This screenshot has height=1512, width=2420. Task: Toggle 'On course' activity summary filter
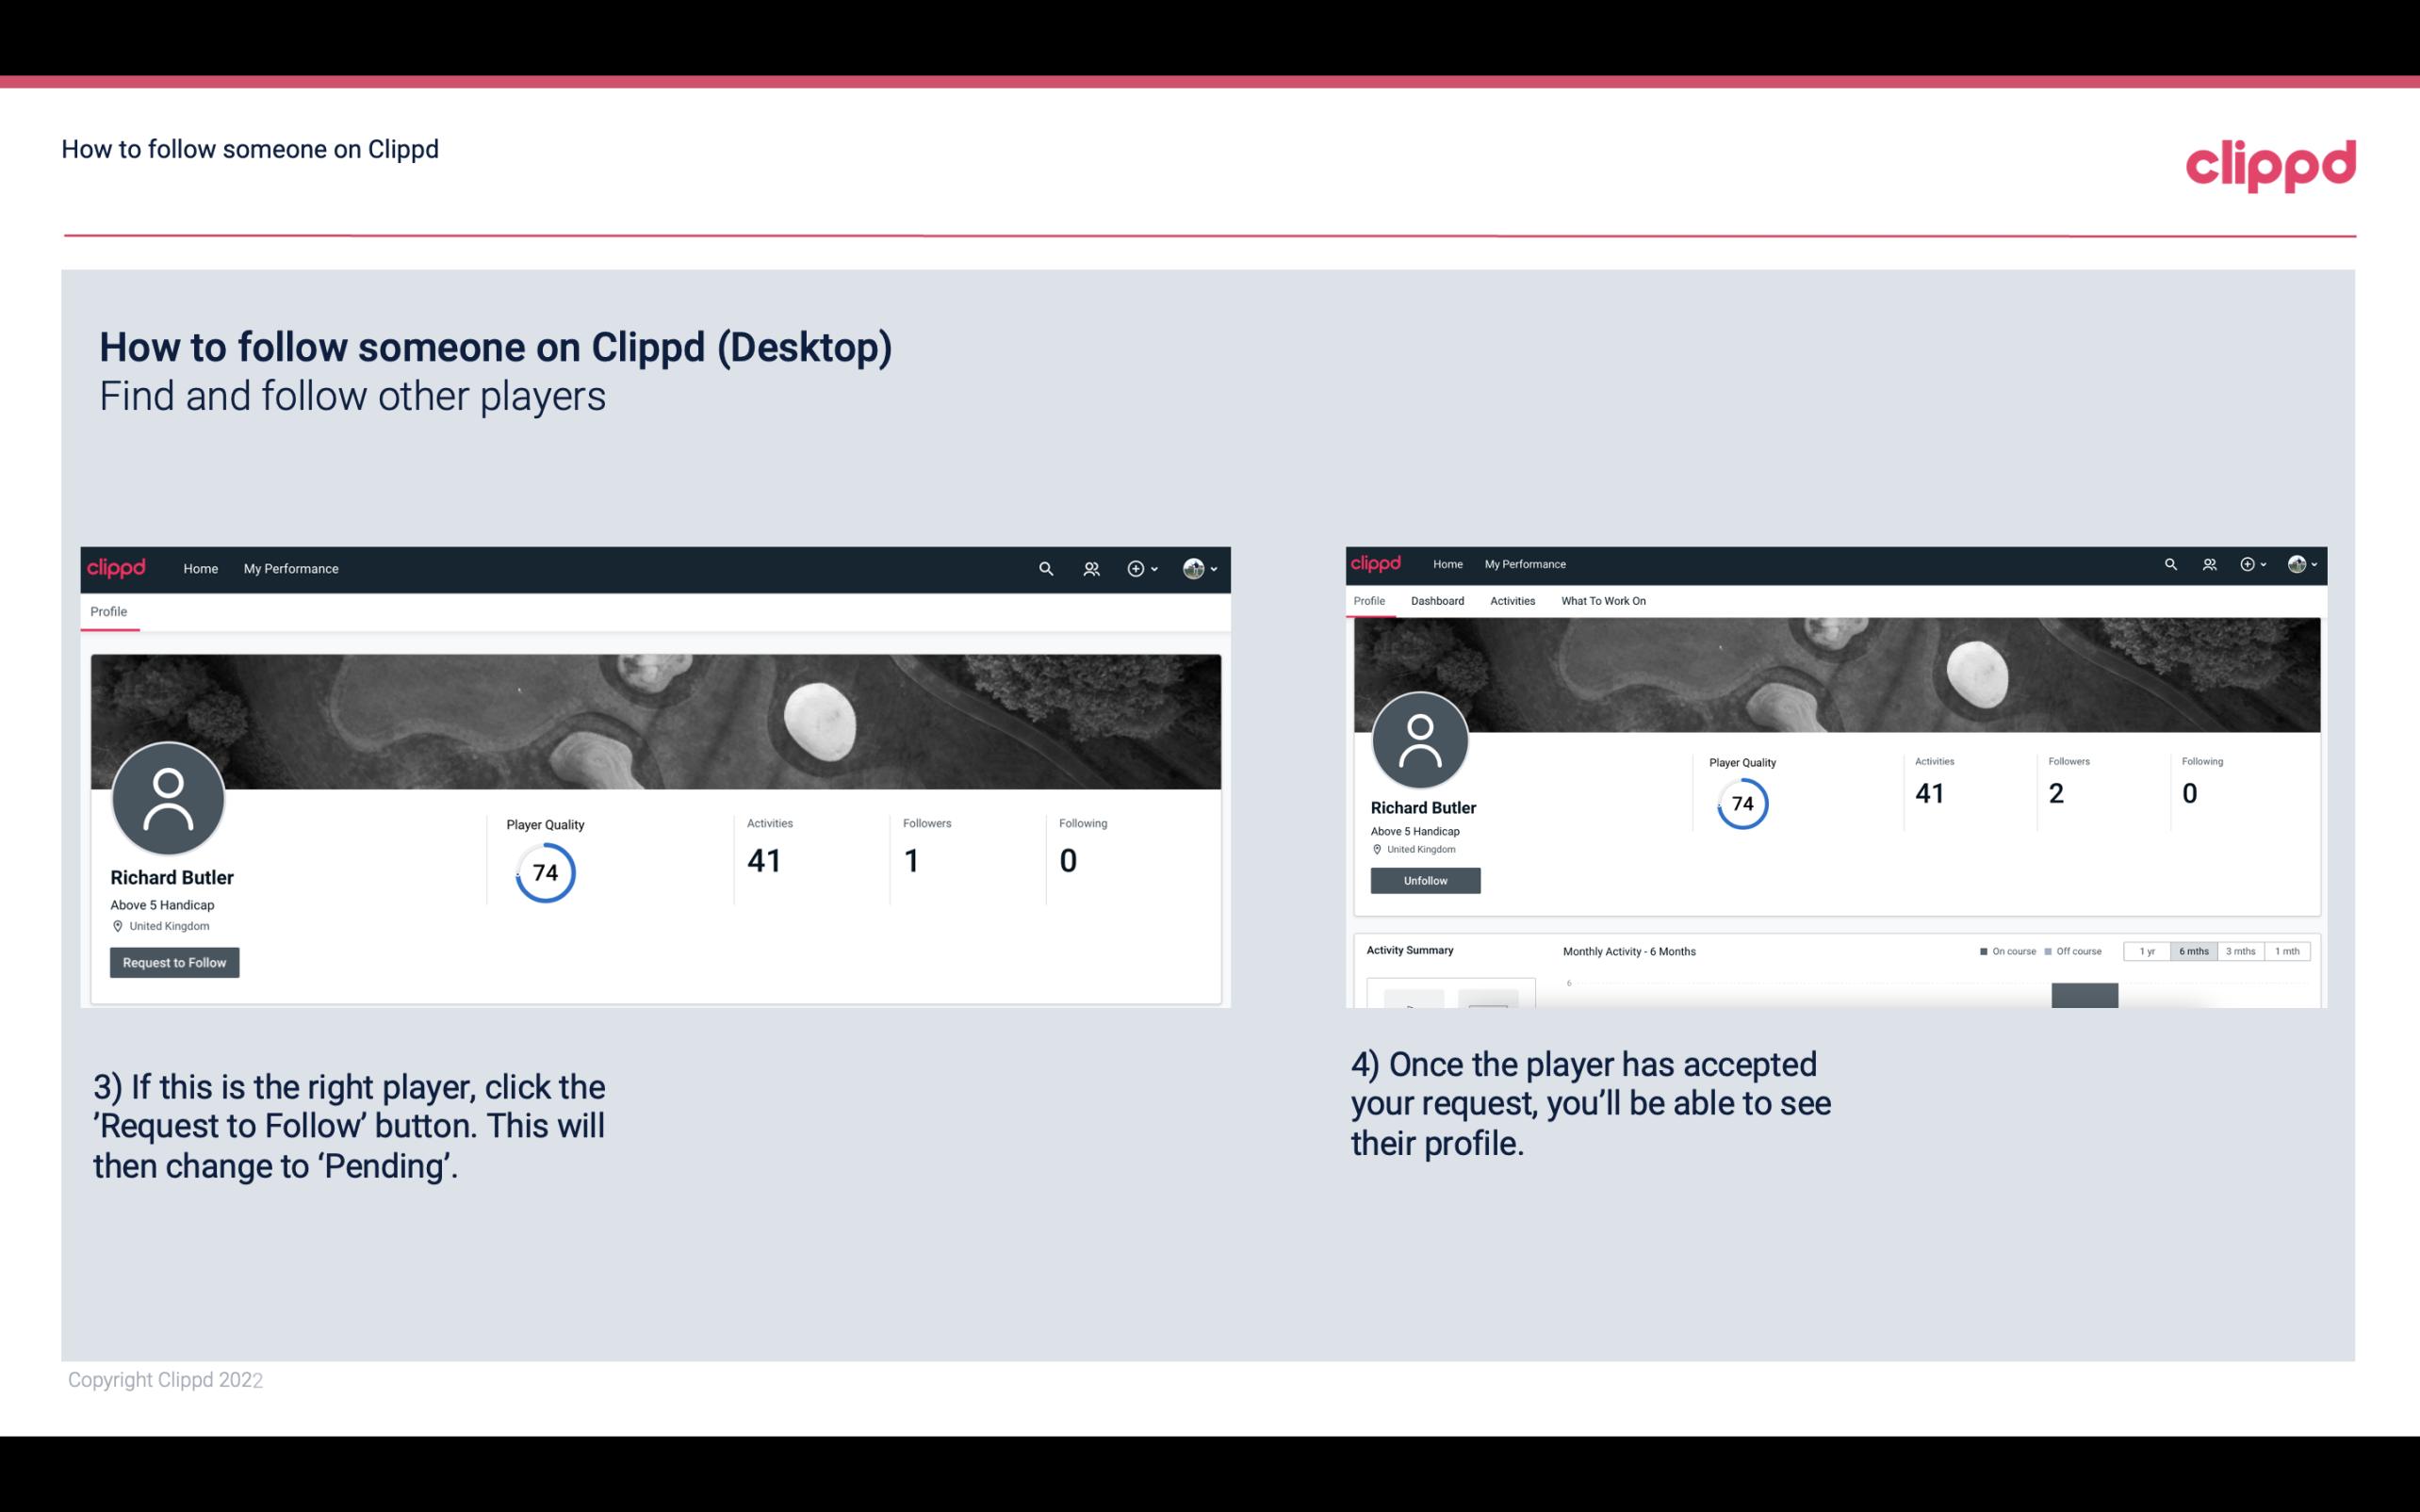(x=2003, y=951)
